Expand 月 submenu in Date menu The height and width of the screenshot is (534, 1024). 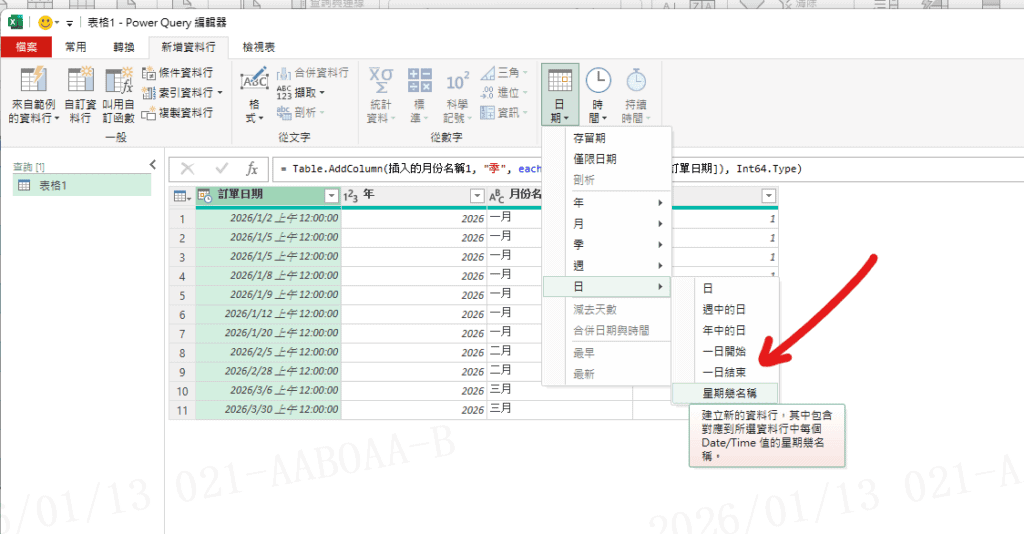pyautogui.click(x=607, y=223)
